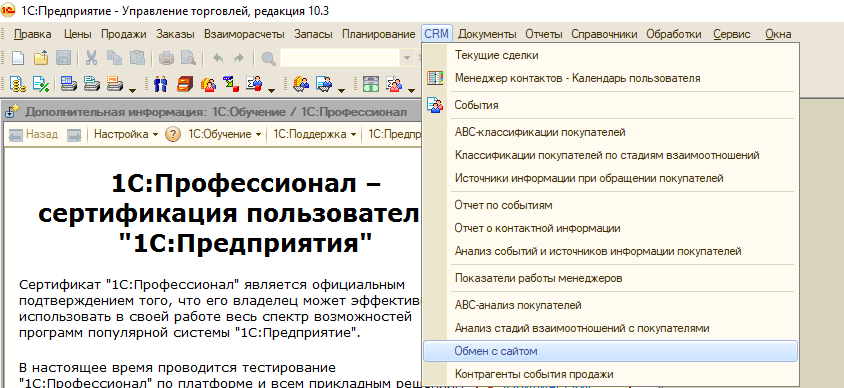844x388 pixels.
Task: Click the magnifier search icon
Action: click(268, 58)
